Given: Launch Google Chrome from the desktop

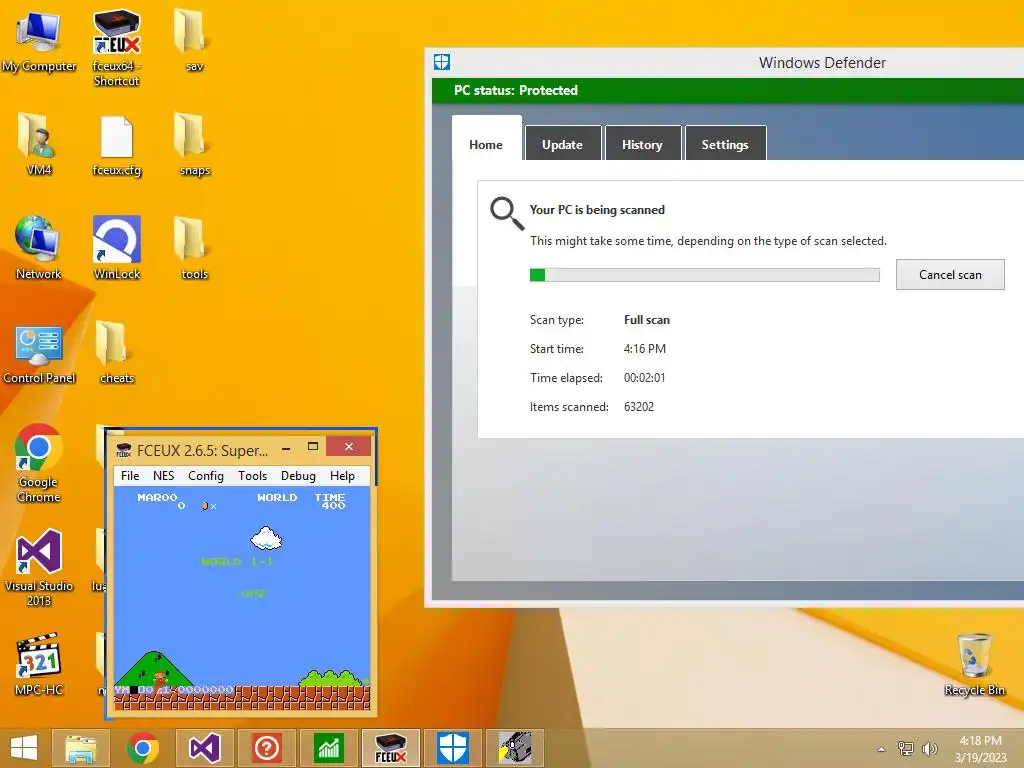Looking at the screenshot, I should pos(39,463).
